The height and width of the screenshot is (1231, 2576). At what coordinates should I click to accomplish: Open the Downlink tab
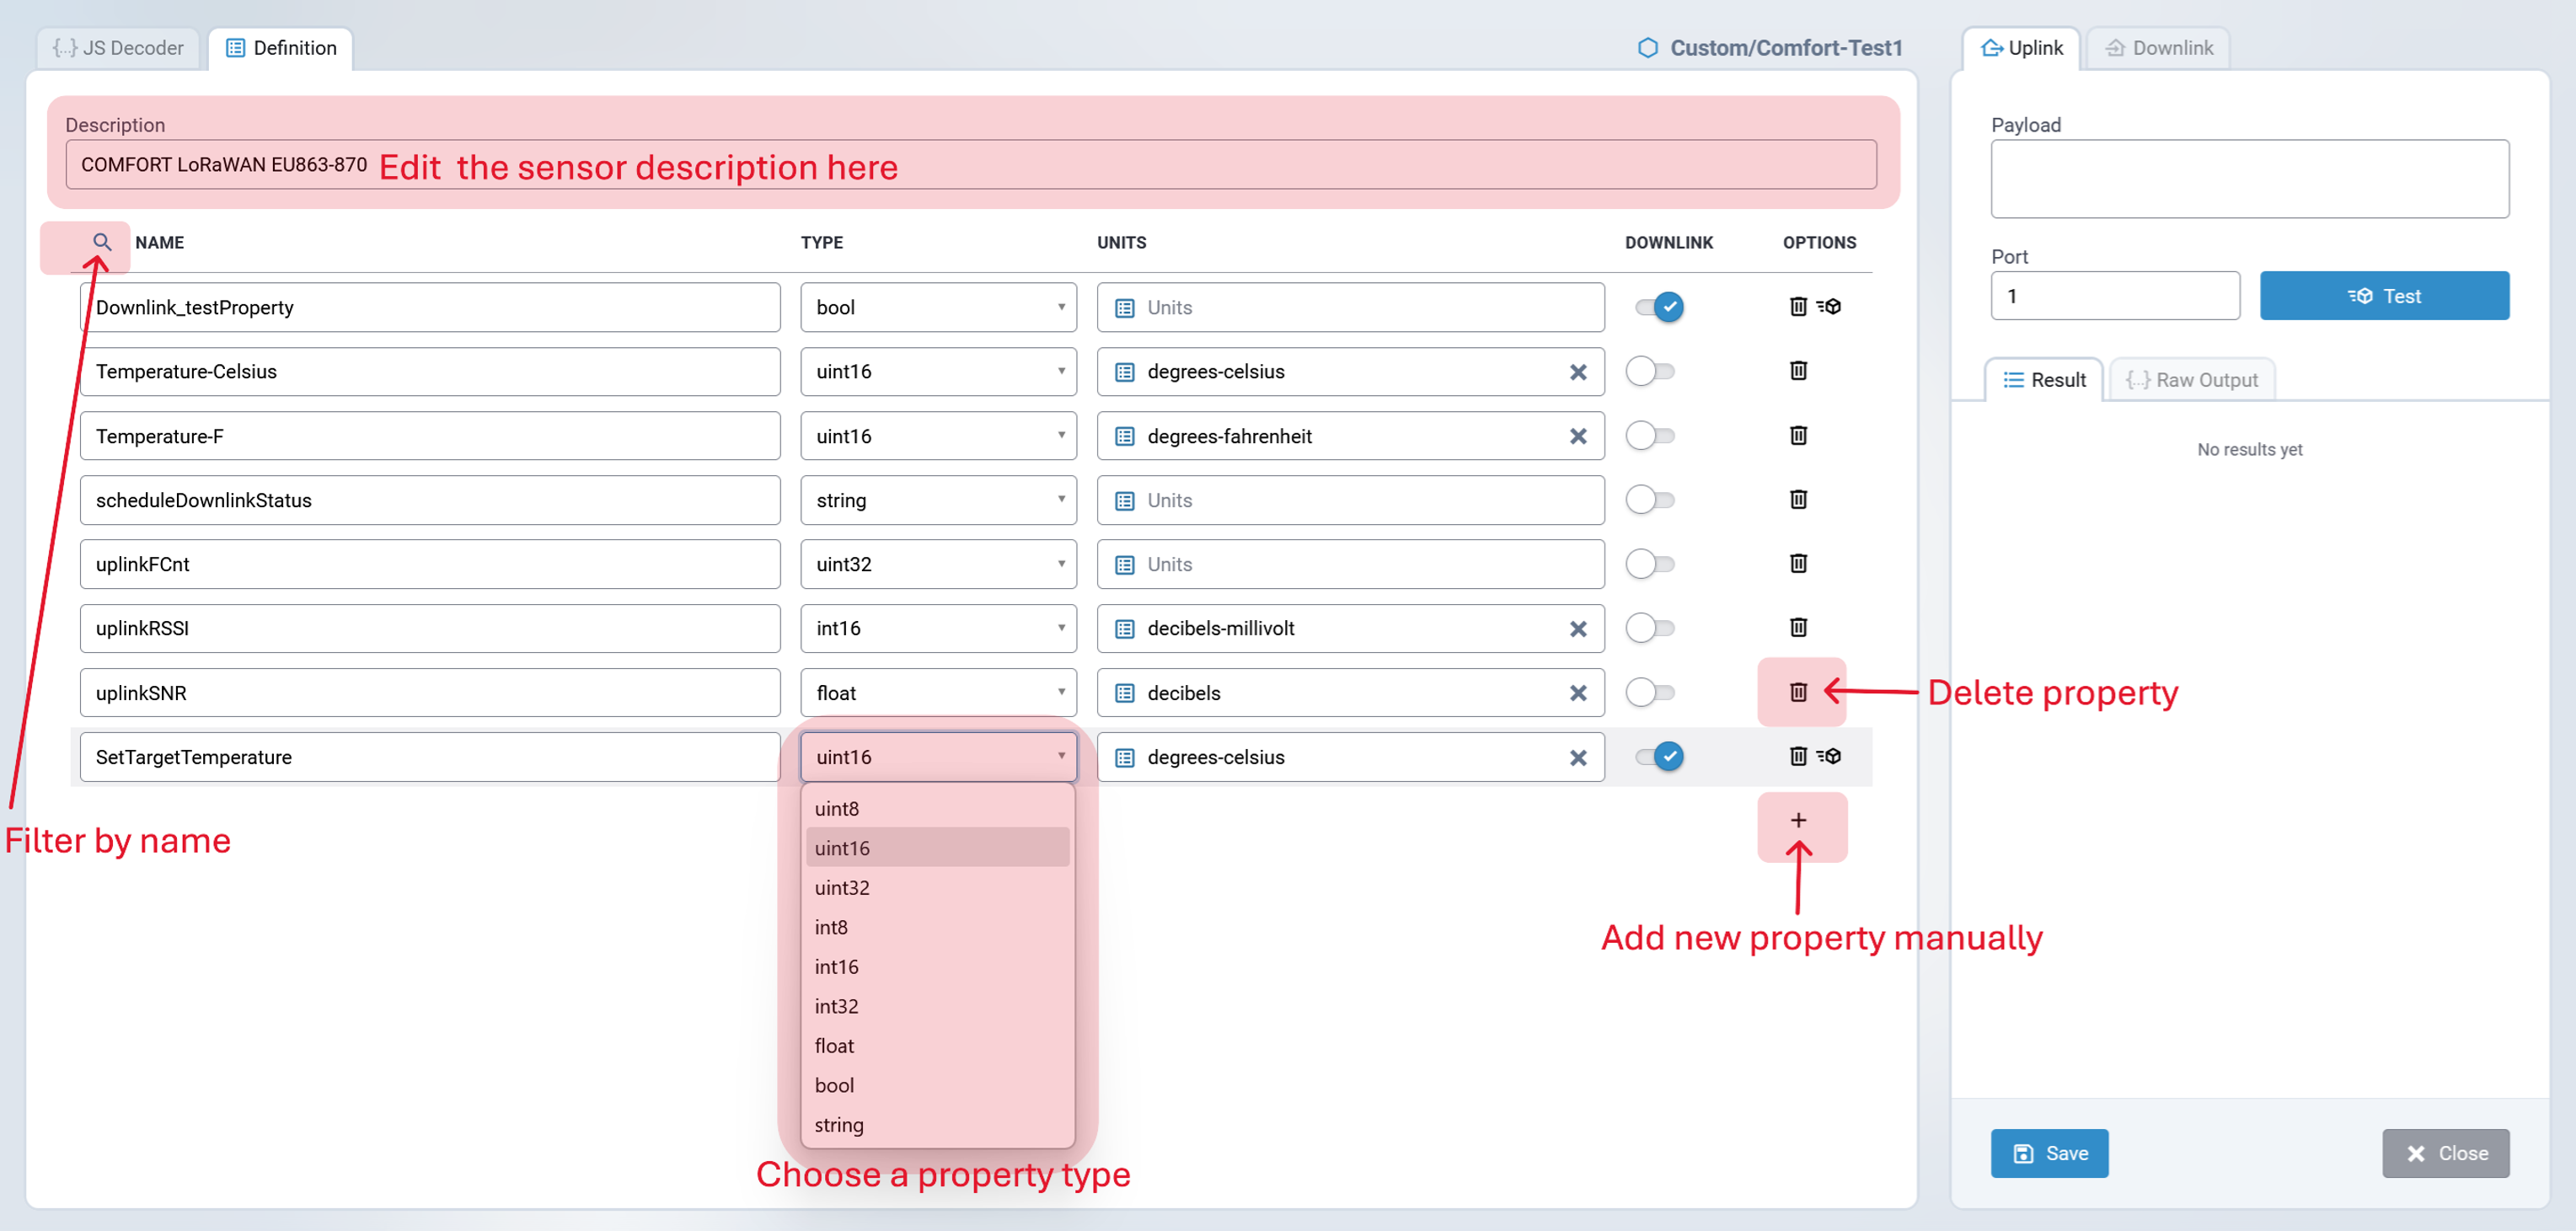point(2158,48)
